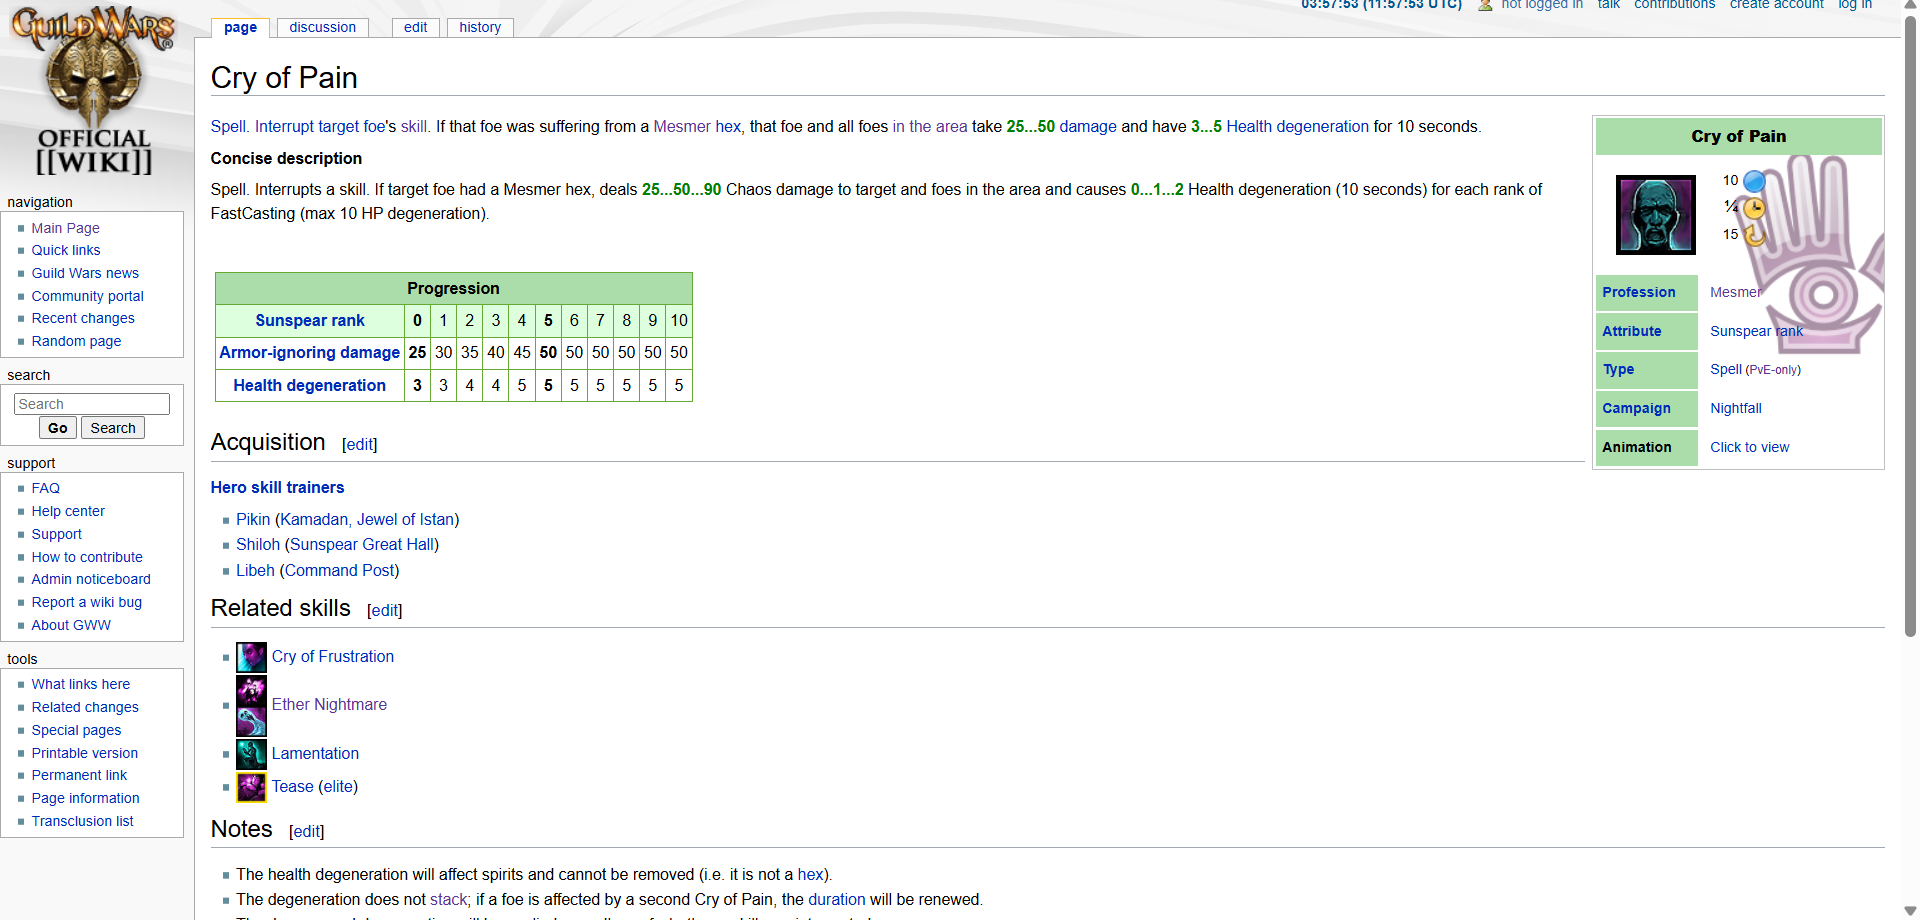View Recent changes

tap(83, 318)
